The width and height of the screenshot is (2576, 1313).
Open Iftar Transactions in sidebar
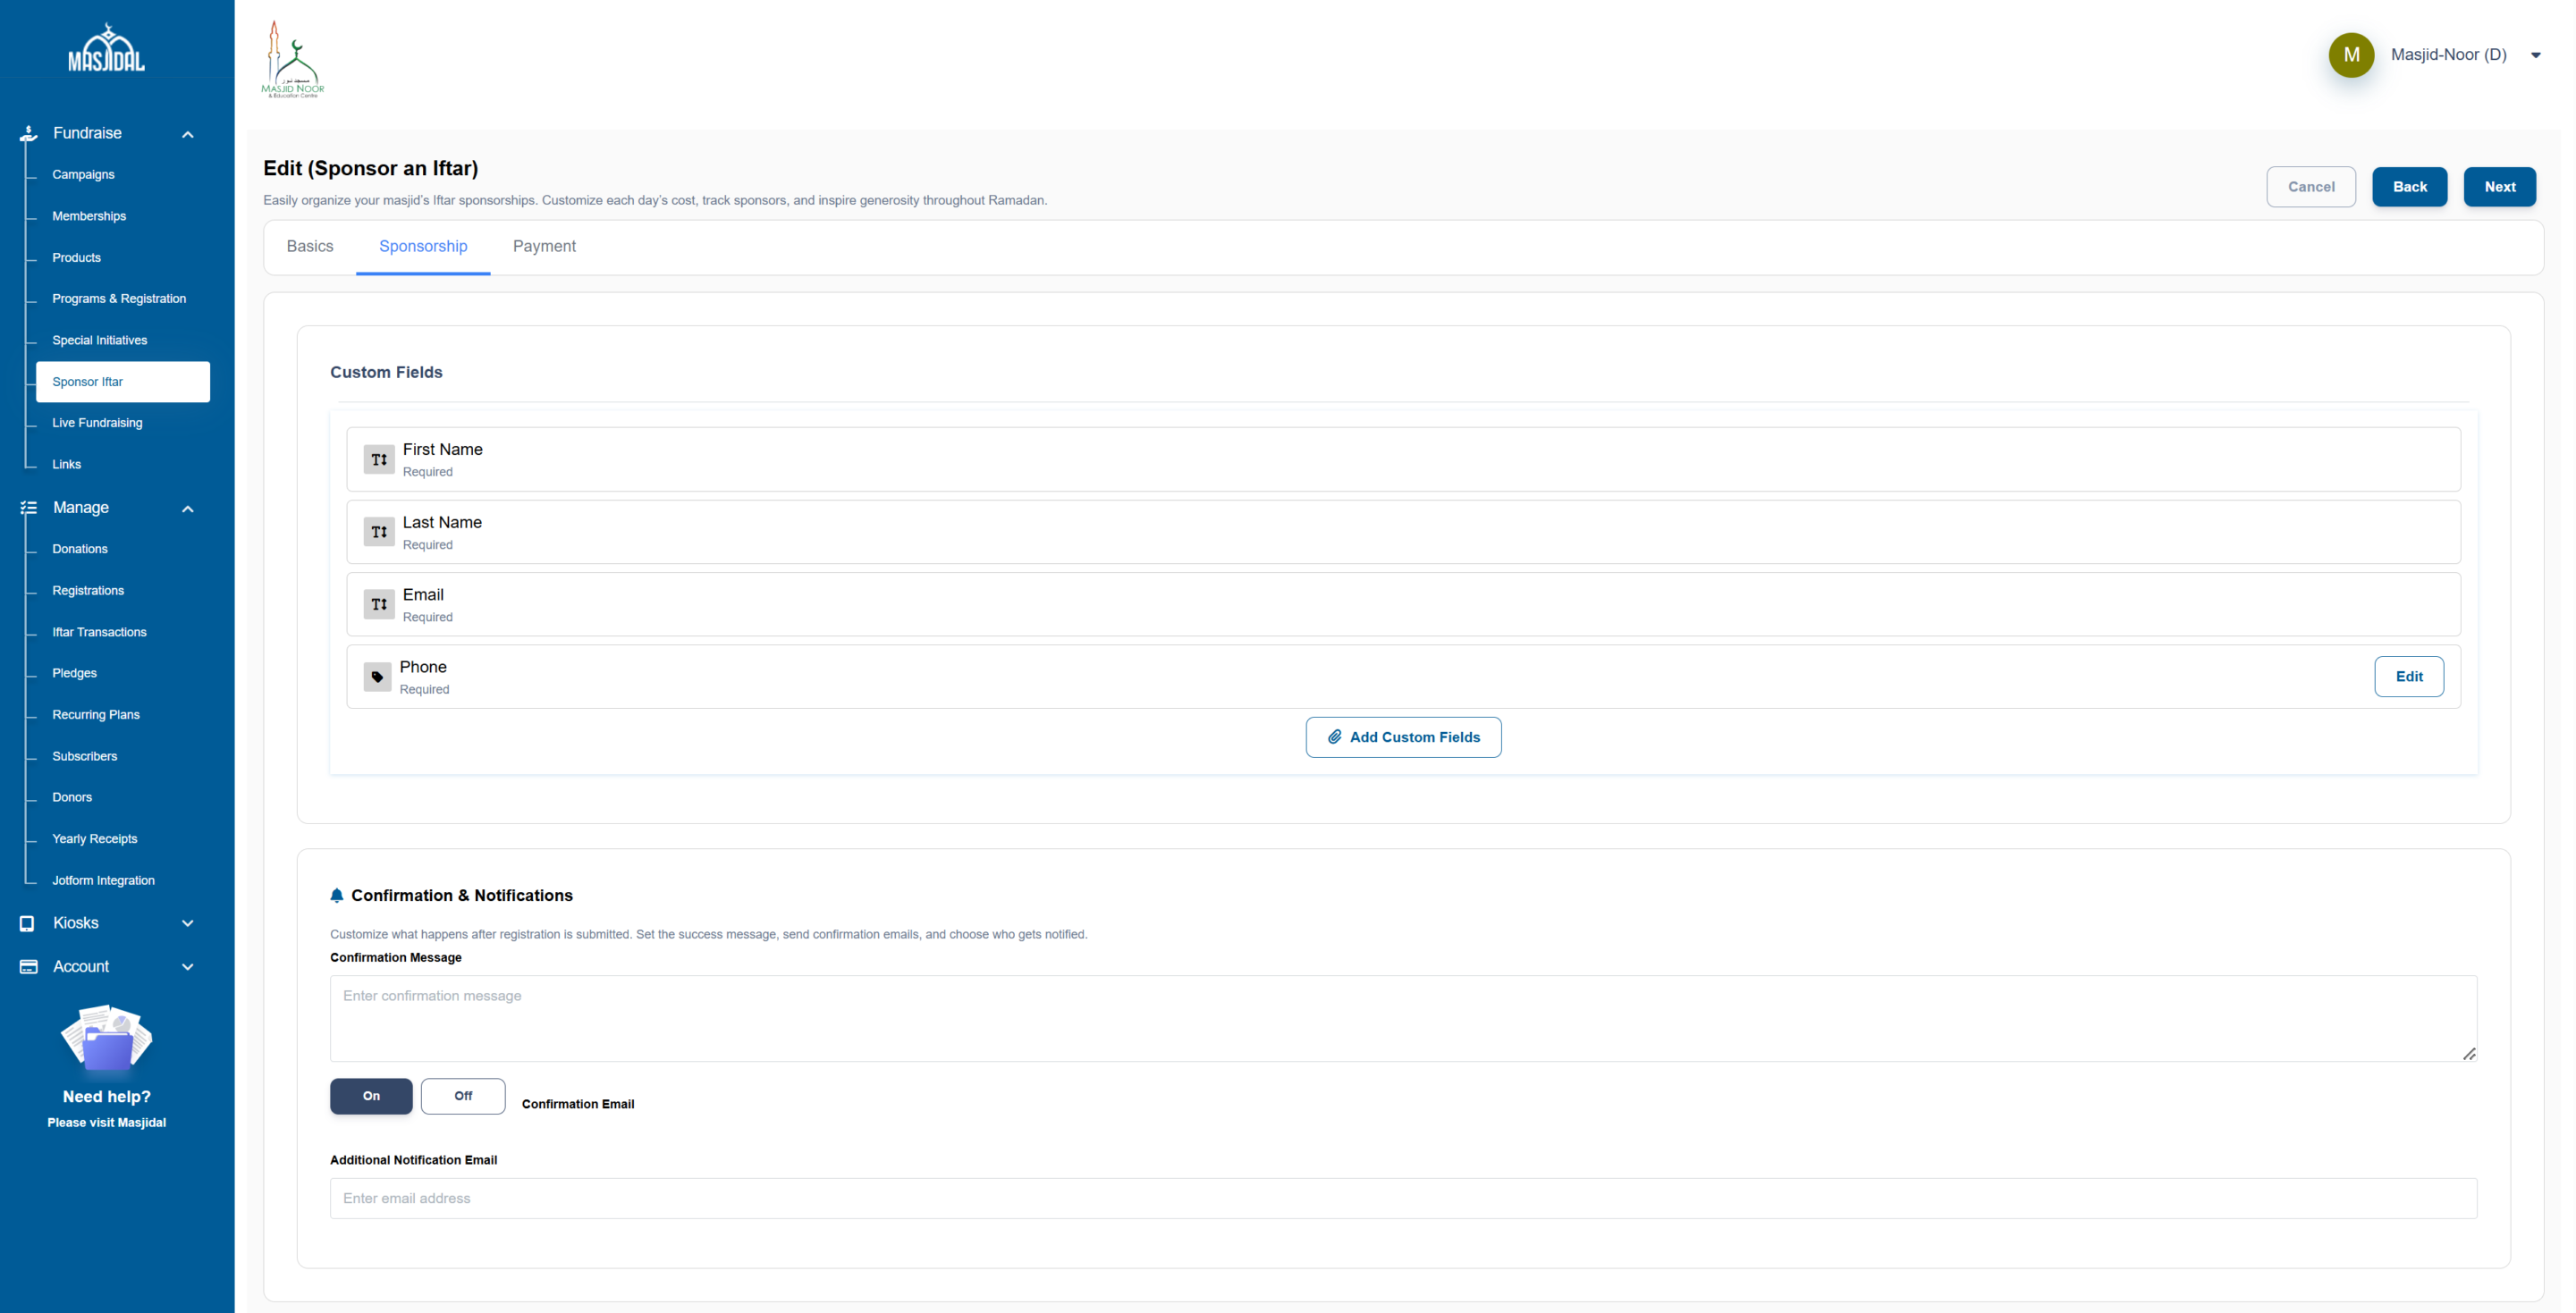(x=99, y=632)
